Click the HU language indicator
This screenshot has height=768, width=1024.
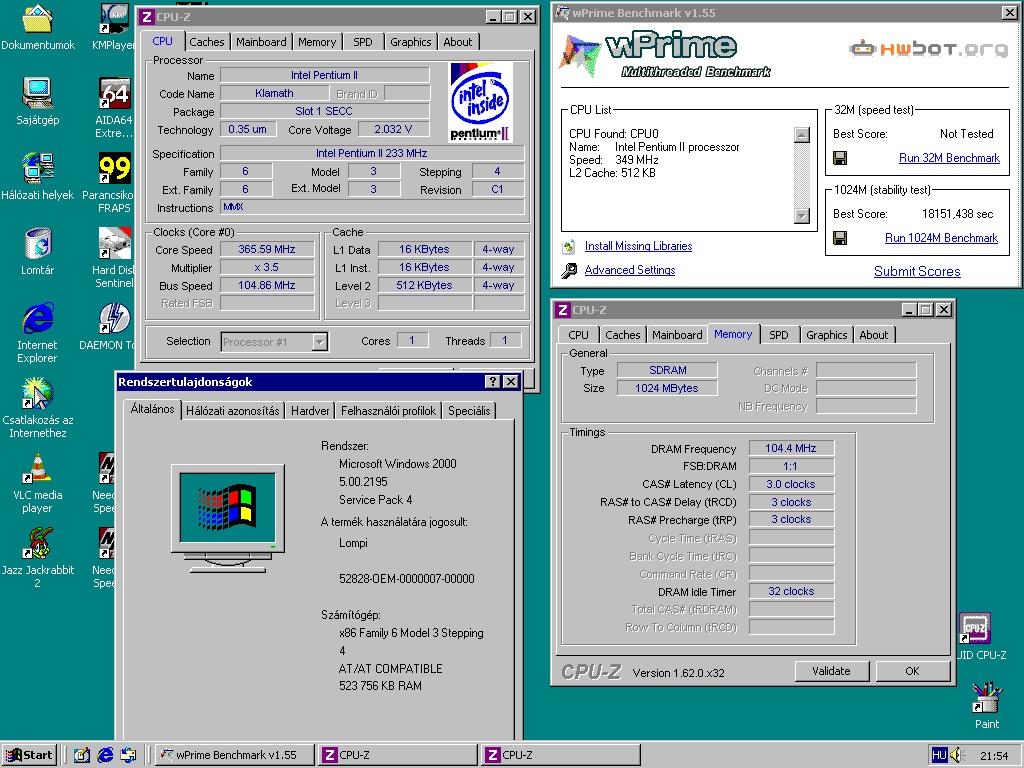939,755
